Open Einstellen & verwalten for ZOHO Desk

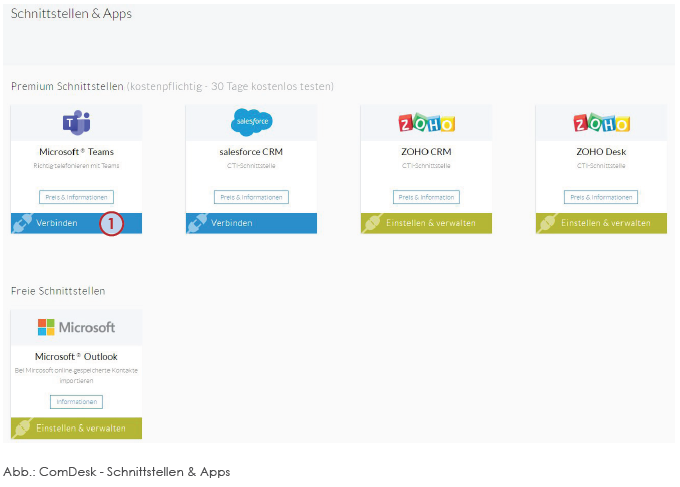601,223
